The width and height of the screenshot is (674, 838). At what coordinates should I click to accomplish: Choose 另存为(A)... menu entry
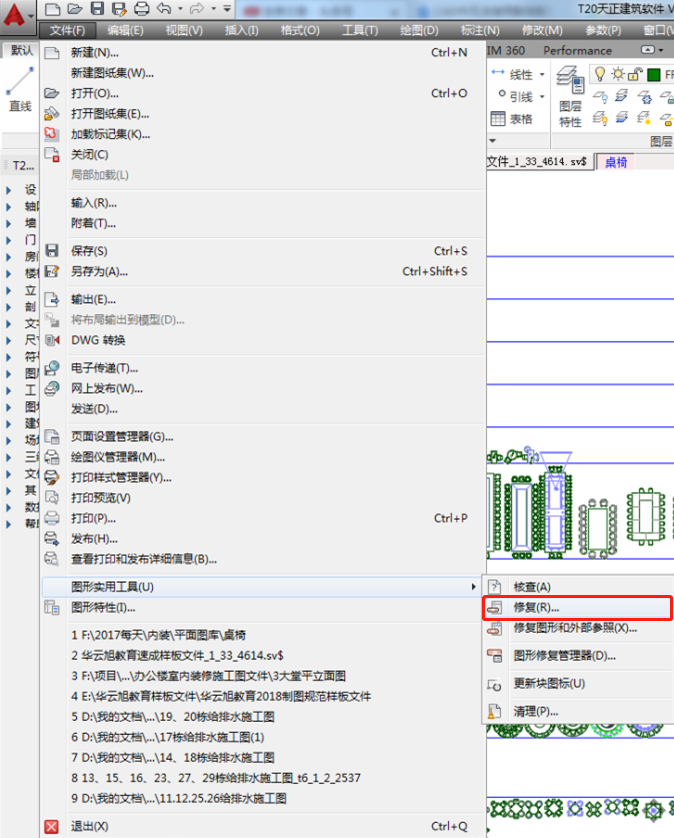pyautogui.click(x=263, y=271)
